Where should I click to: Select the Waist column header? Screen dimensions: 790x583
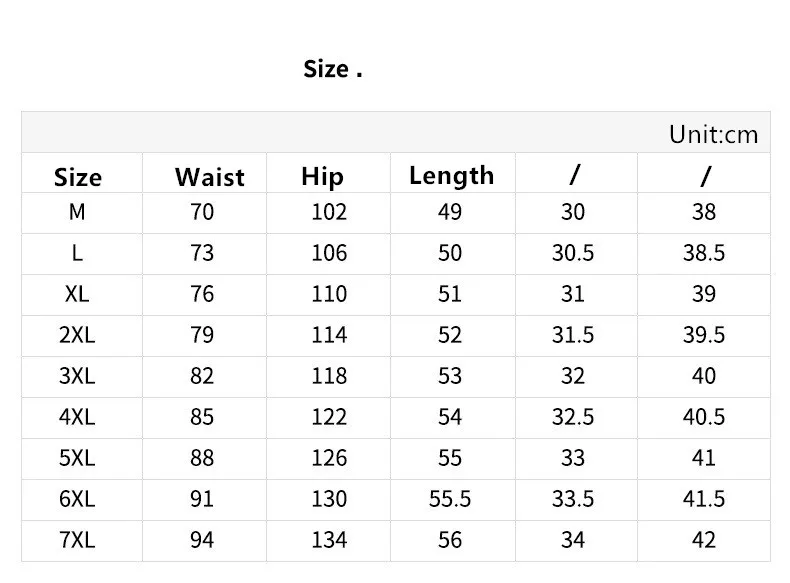pos(209,177)
